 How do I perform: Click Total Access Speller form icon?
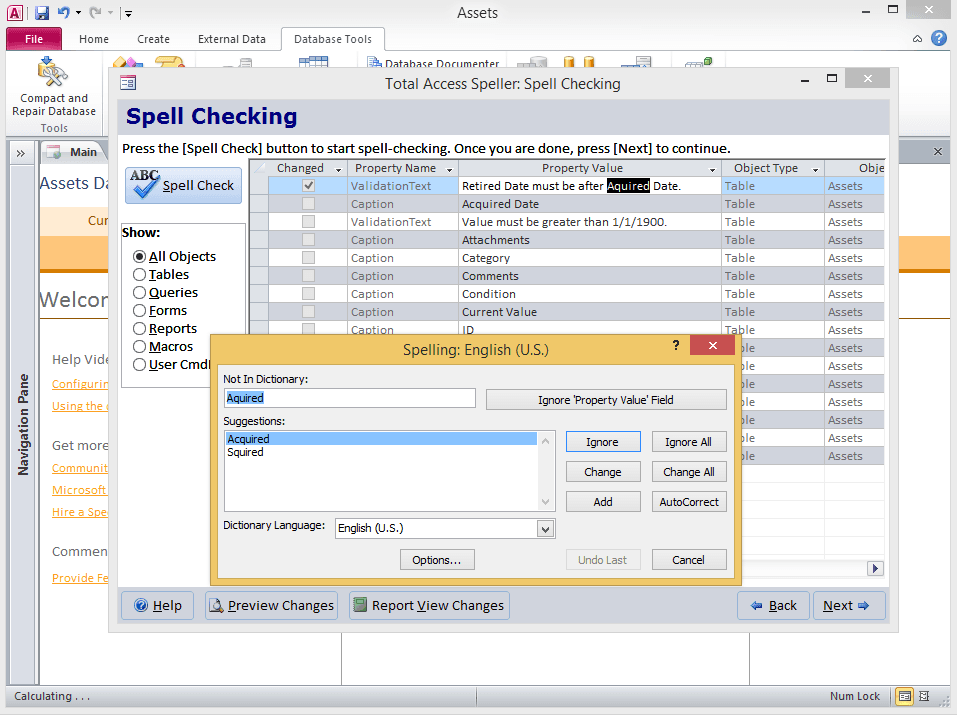point(128,83)
